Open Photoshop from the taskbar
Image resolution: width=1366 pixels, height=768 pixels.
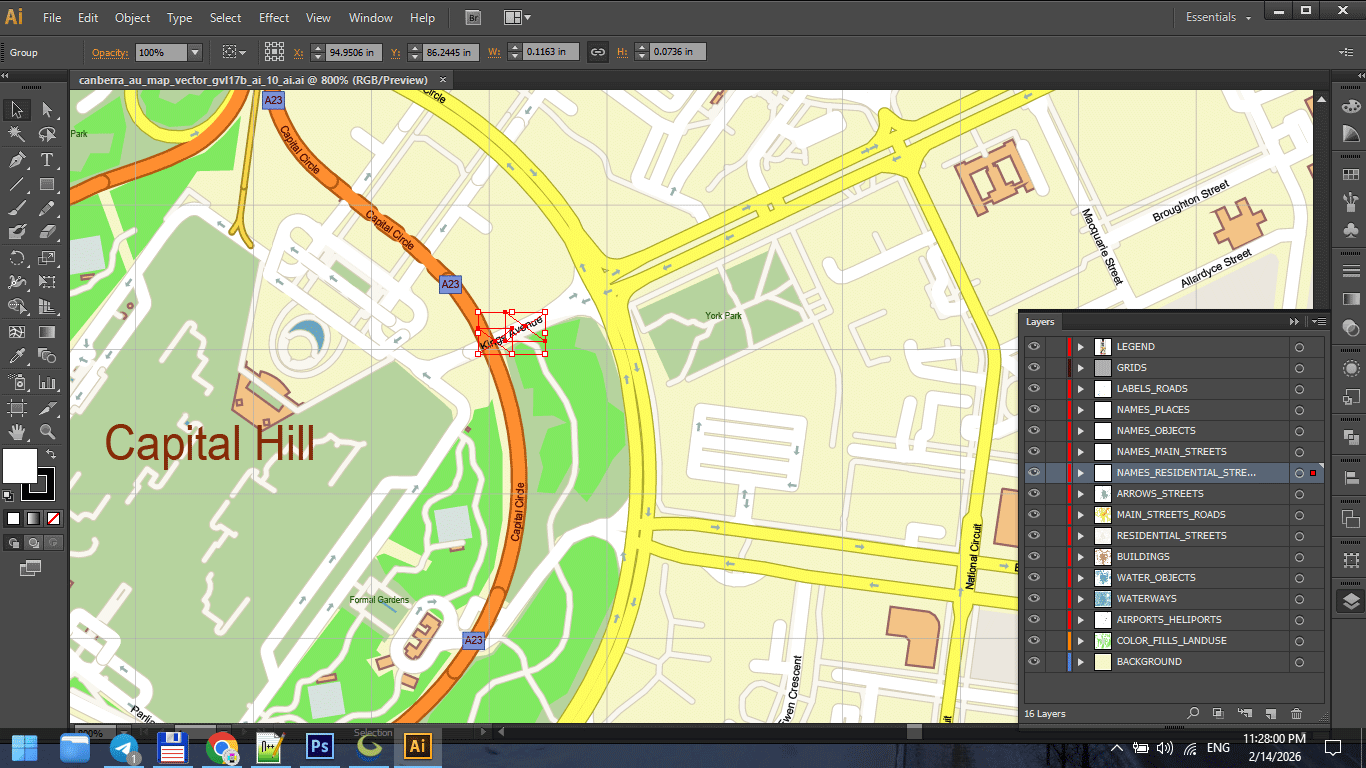319,747
